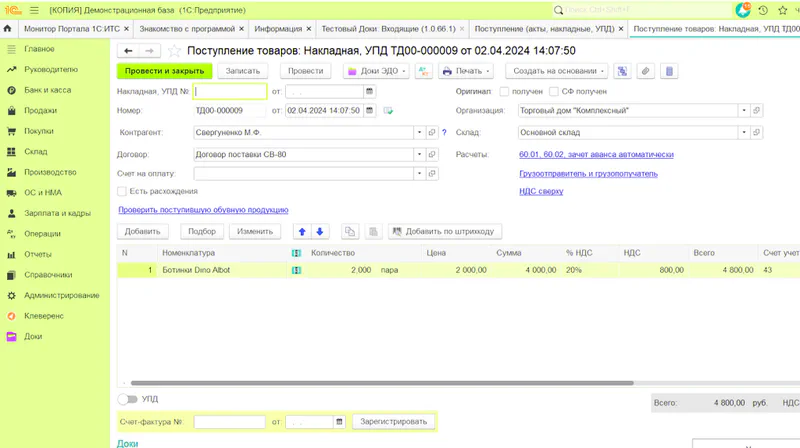800x448 pixels.
Task: Check the 'получен' original checkbox
Action: click(x=505, y=91)
